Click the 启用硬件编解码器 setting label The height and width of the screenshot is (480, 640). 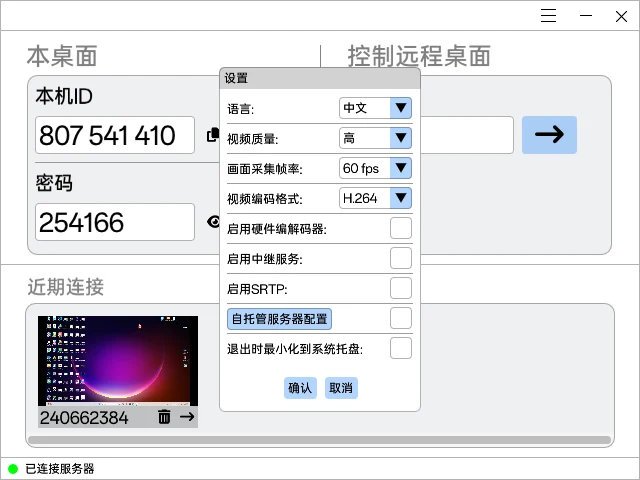tap(277, 229)
